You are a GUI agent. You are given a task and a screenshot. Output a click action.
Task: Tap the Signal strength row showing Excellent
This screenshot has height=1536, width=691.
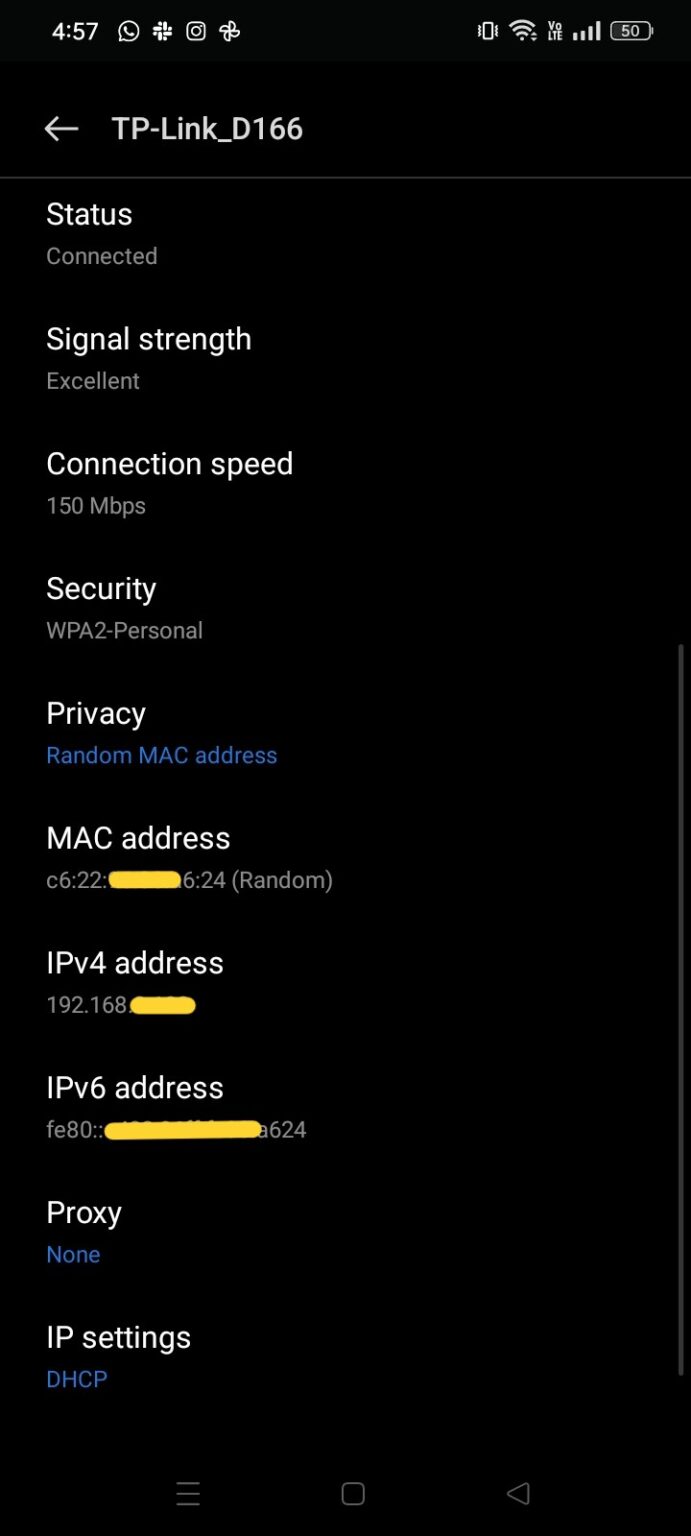pos(148,358)
